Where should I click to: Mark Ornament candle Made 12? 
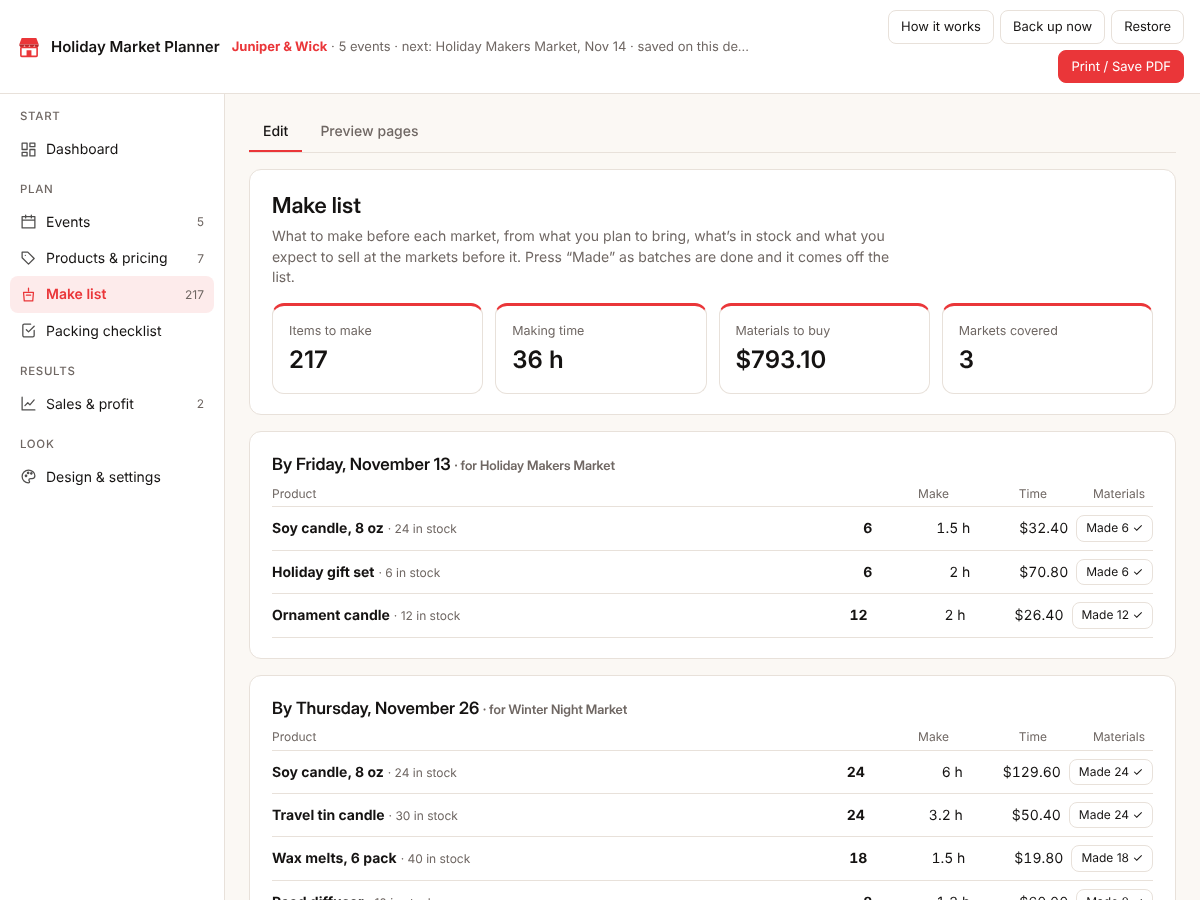point(1112,615)
